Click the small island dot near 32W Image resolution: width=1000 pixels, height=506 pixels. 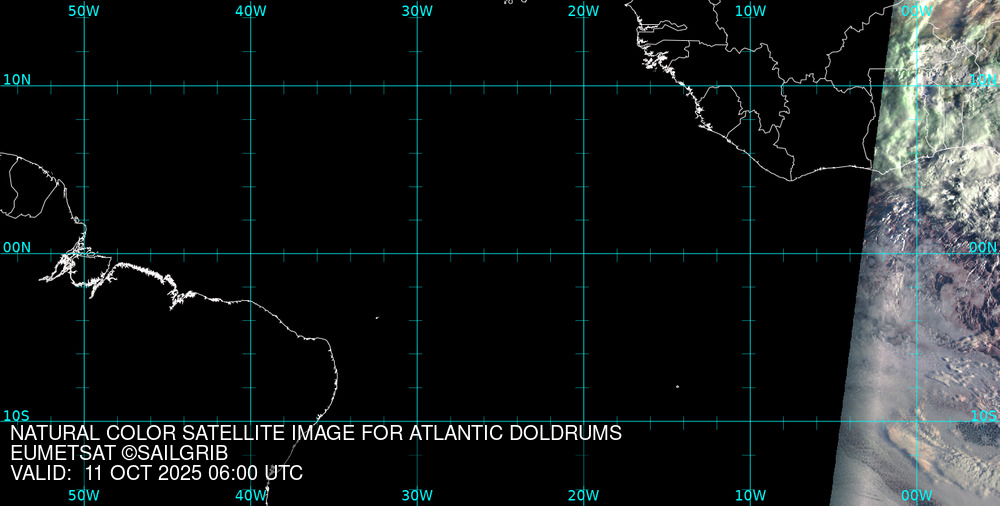(x=377, y=318)
